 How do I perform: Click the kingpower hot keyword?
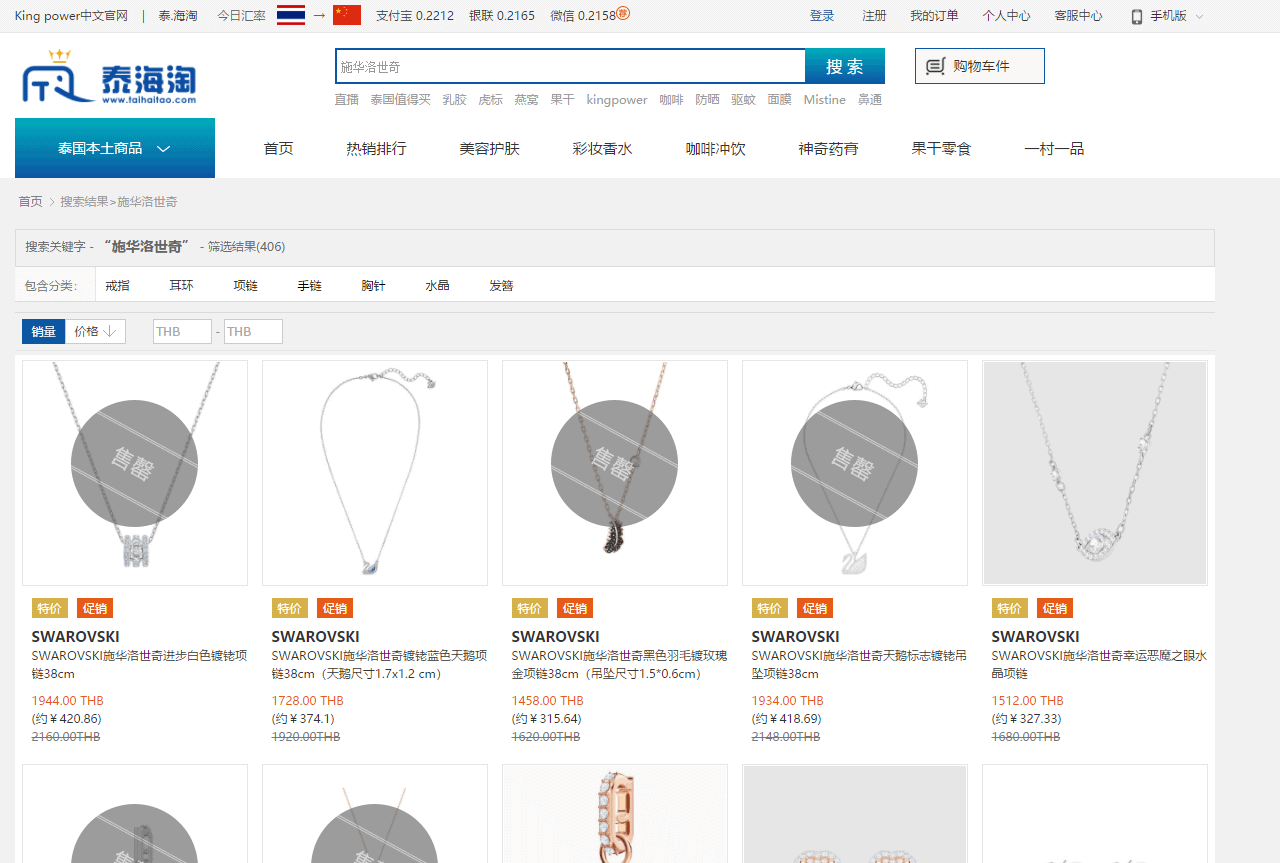(x=617, y=100)
